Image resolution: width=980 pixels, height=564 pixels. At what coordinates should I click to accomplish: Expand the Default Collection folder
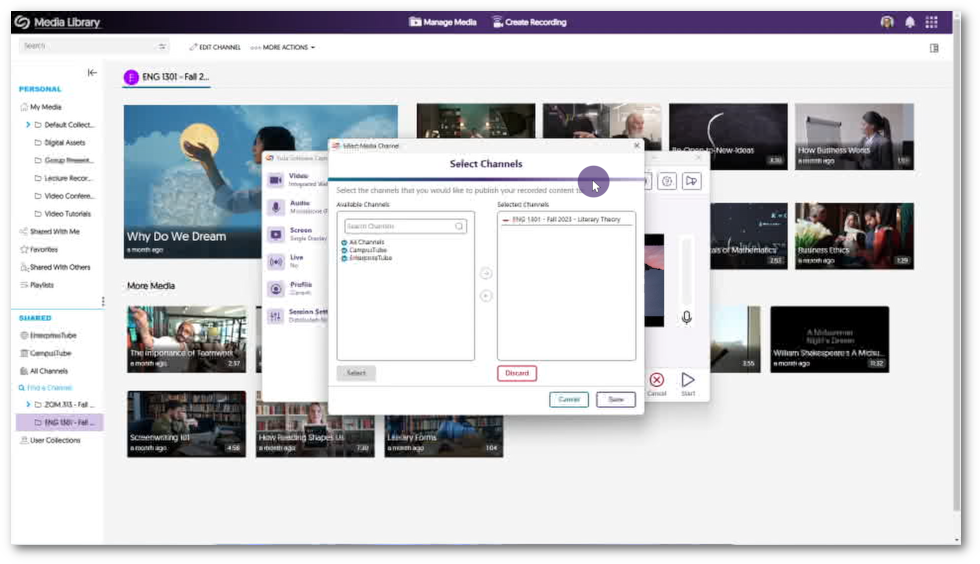pyautogui.click(x=28, y=124)
